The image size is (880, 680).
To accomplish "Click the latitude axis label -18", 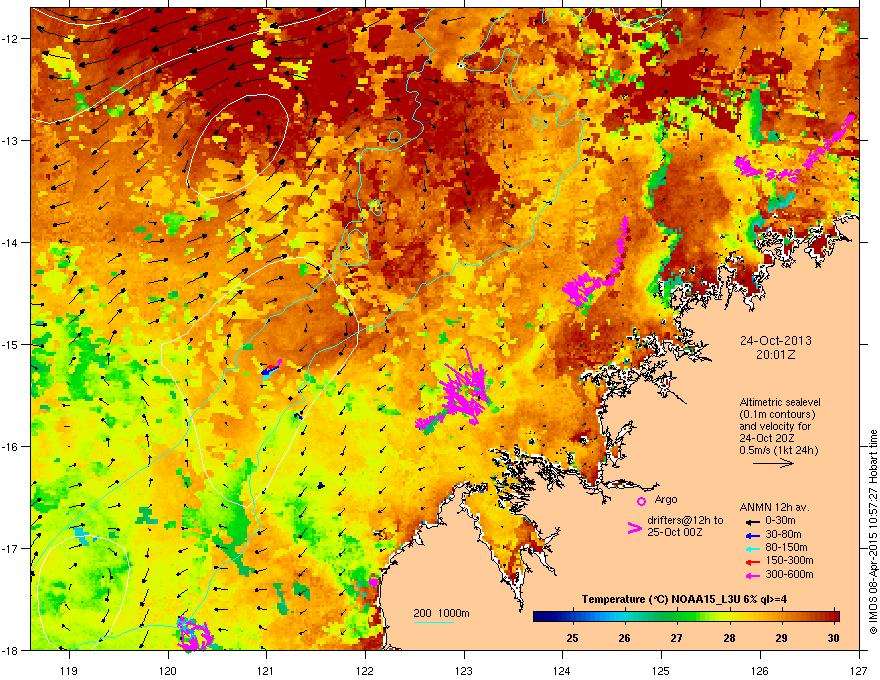I will [x=11, y=650].
